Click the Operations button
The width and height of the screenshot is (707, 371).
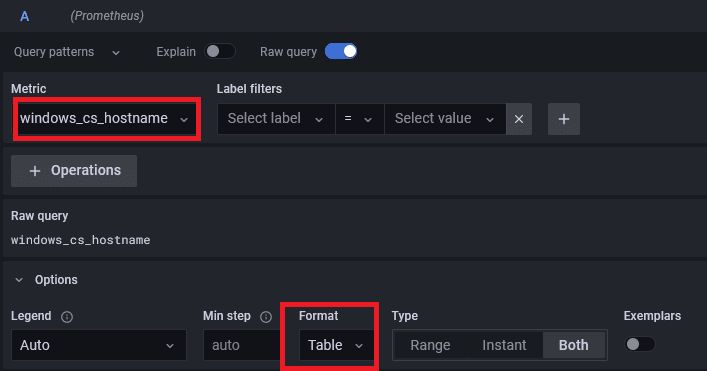pos(74,171)
